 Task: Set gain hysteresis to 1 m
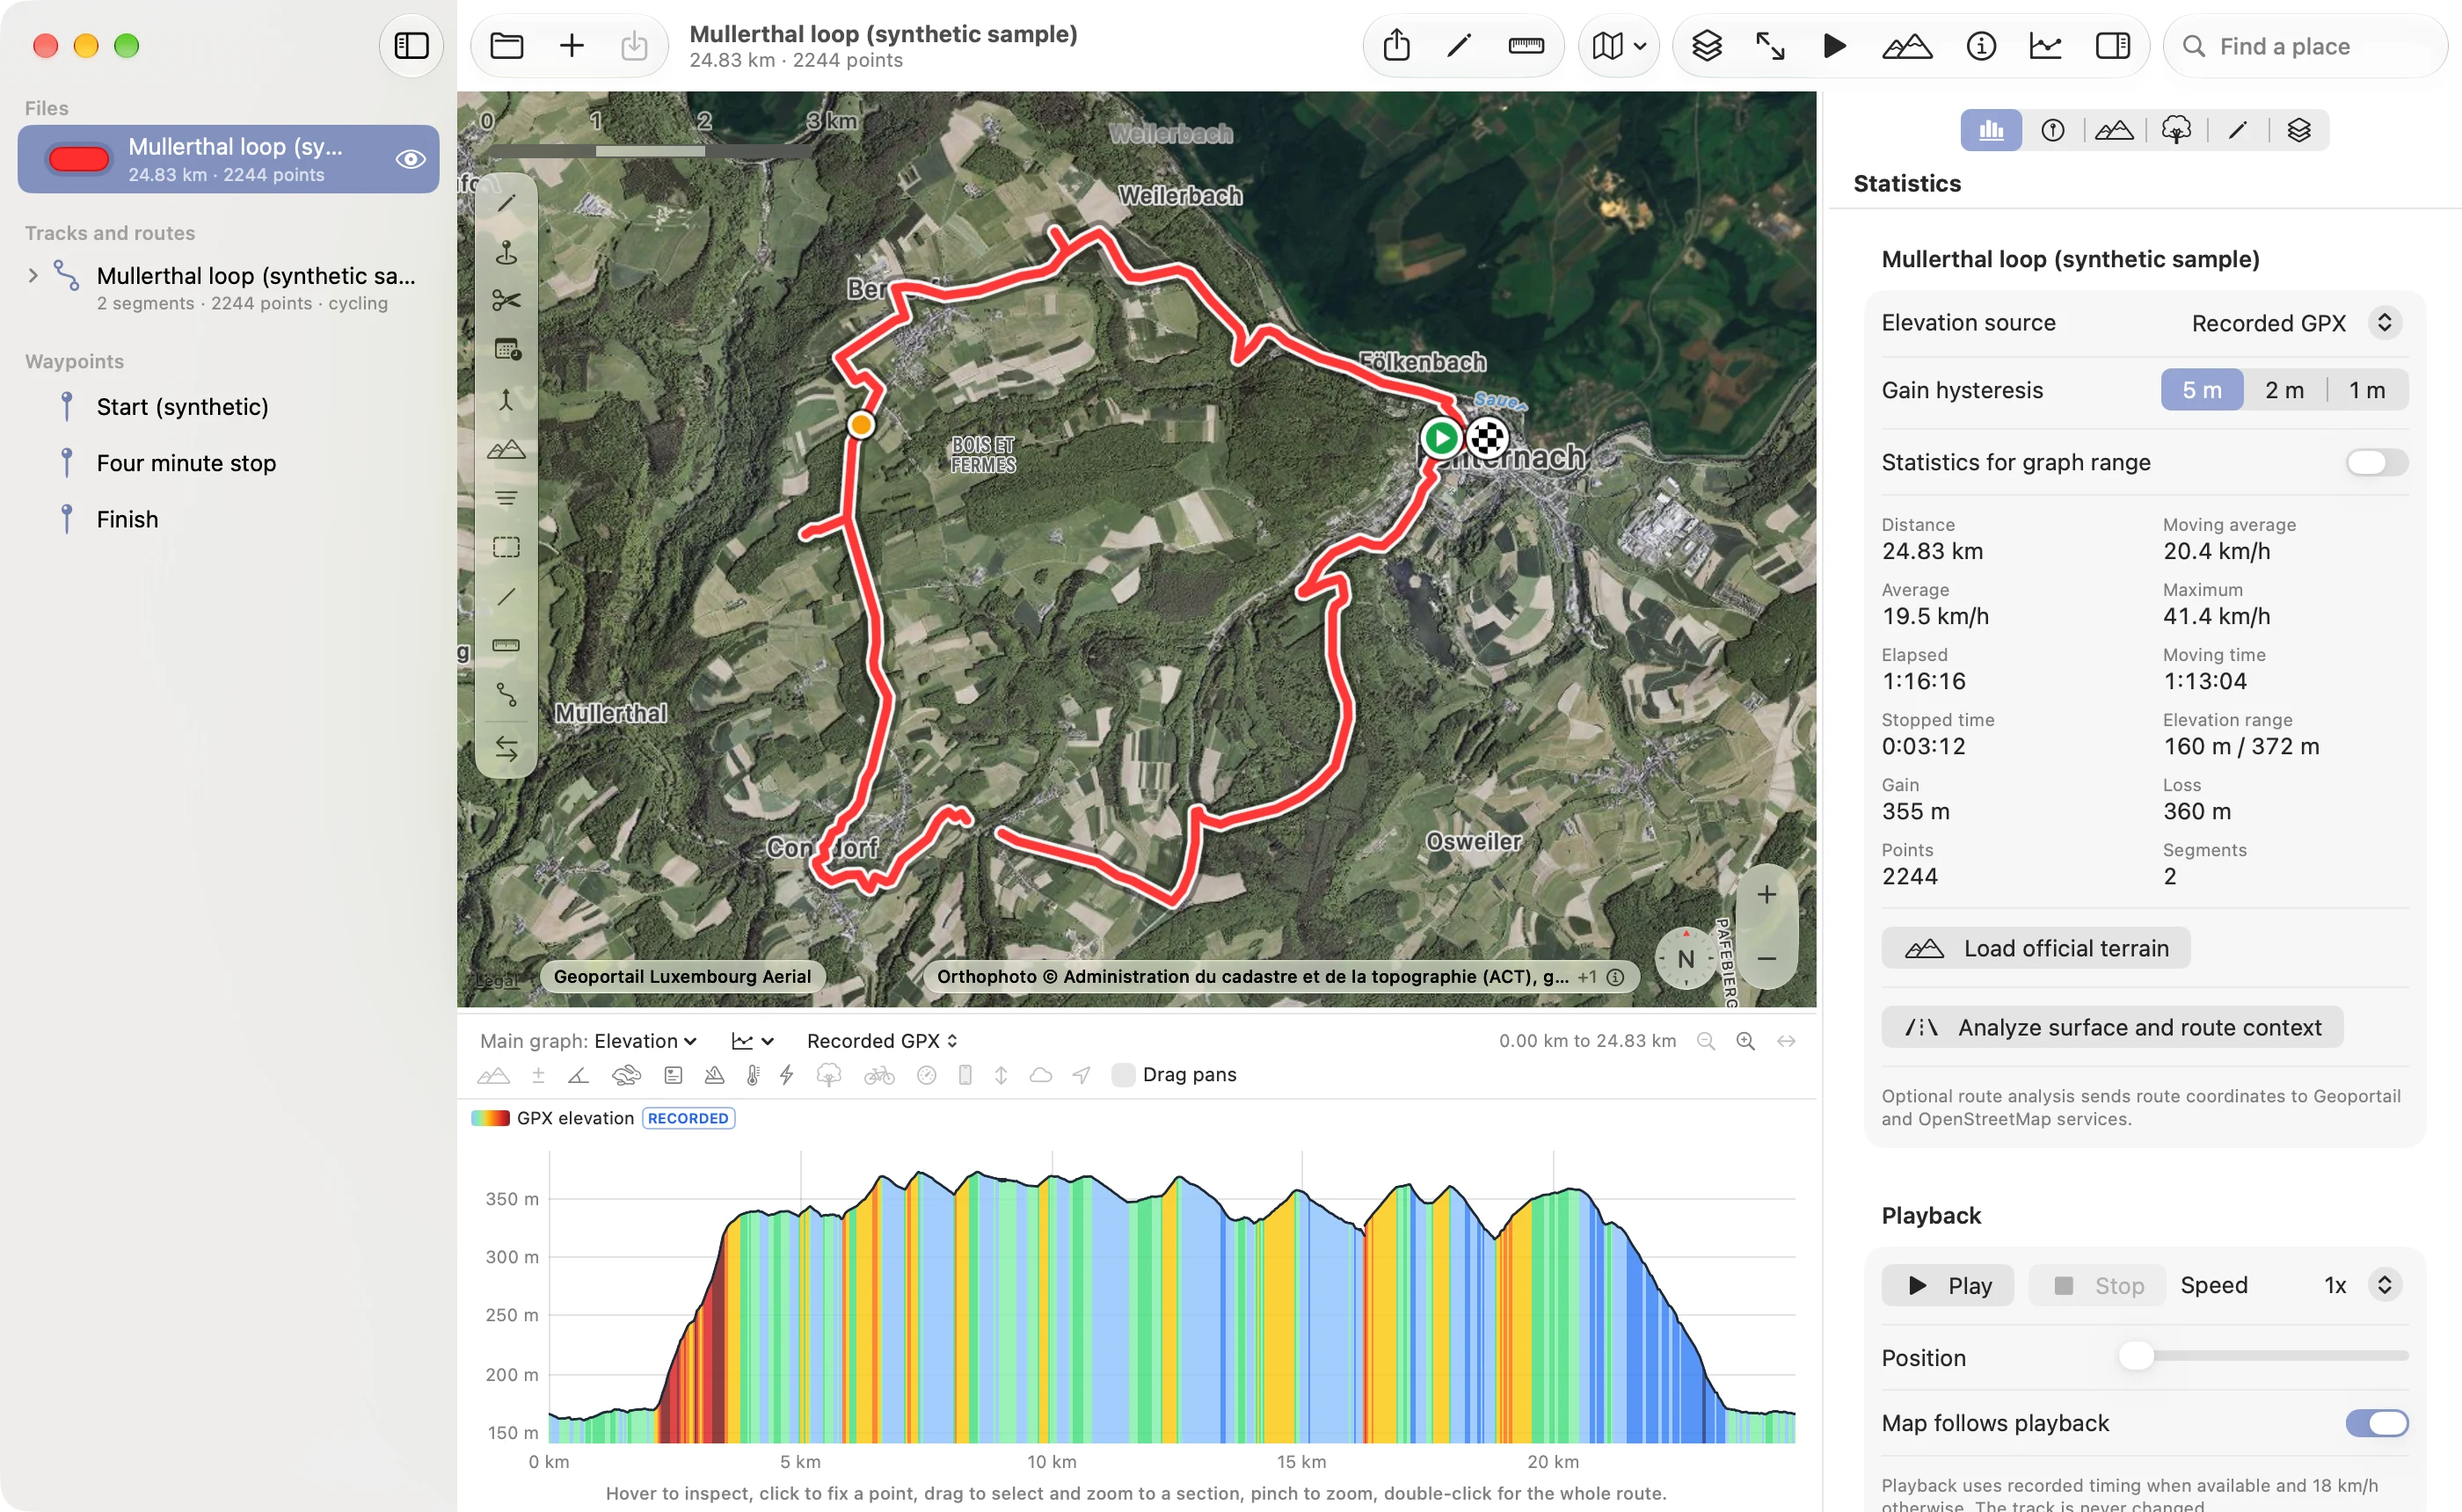[2366, 390]
